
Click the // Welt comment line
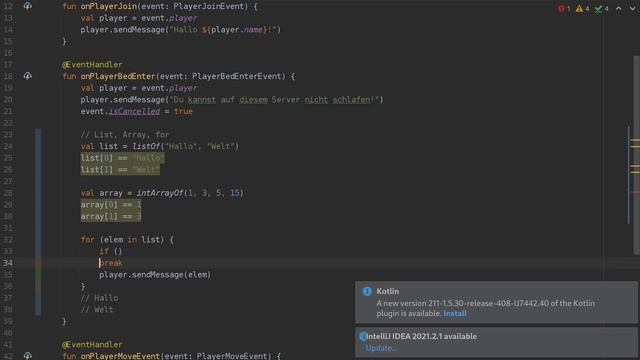[97, 310]
